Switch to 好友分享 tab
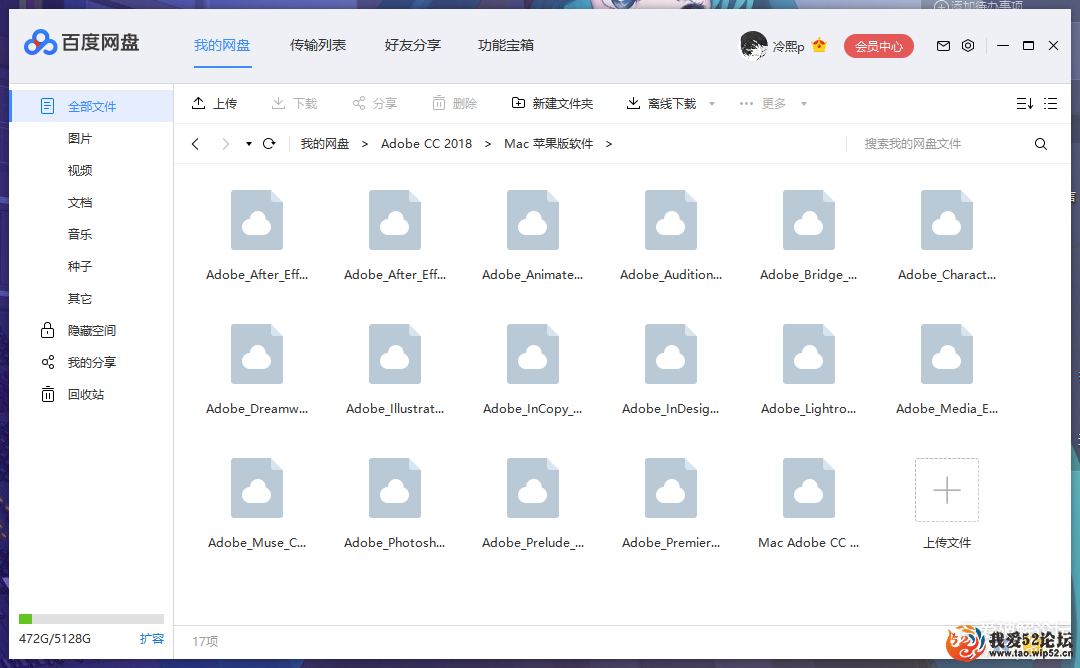The height and width of the screenshot is (668, 1080). click(x=413, y=45)
